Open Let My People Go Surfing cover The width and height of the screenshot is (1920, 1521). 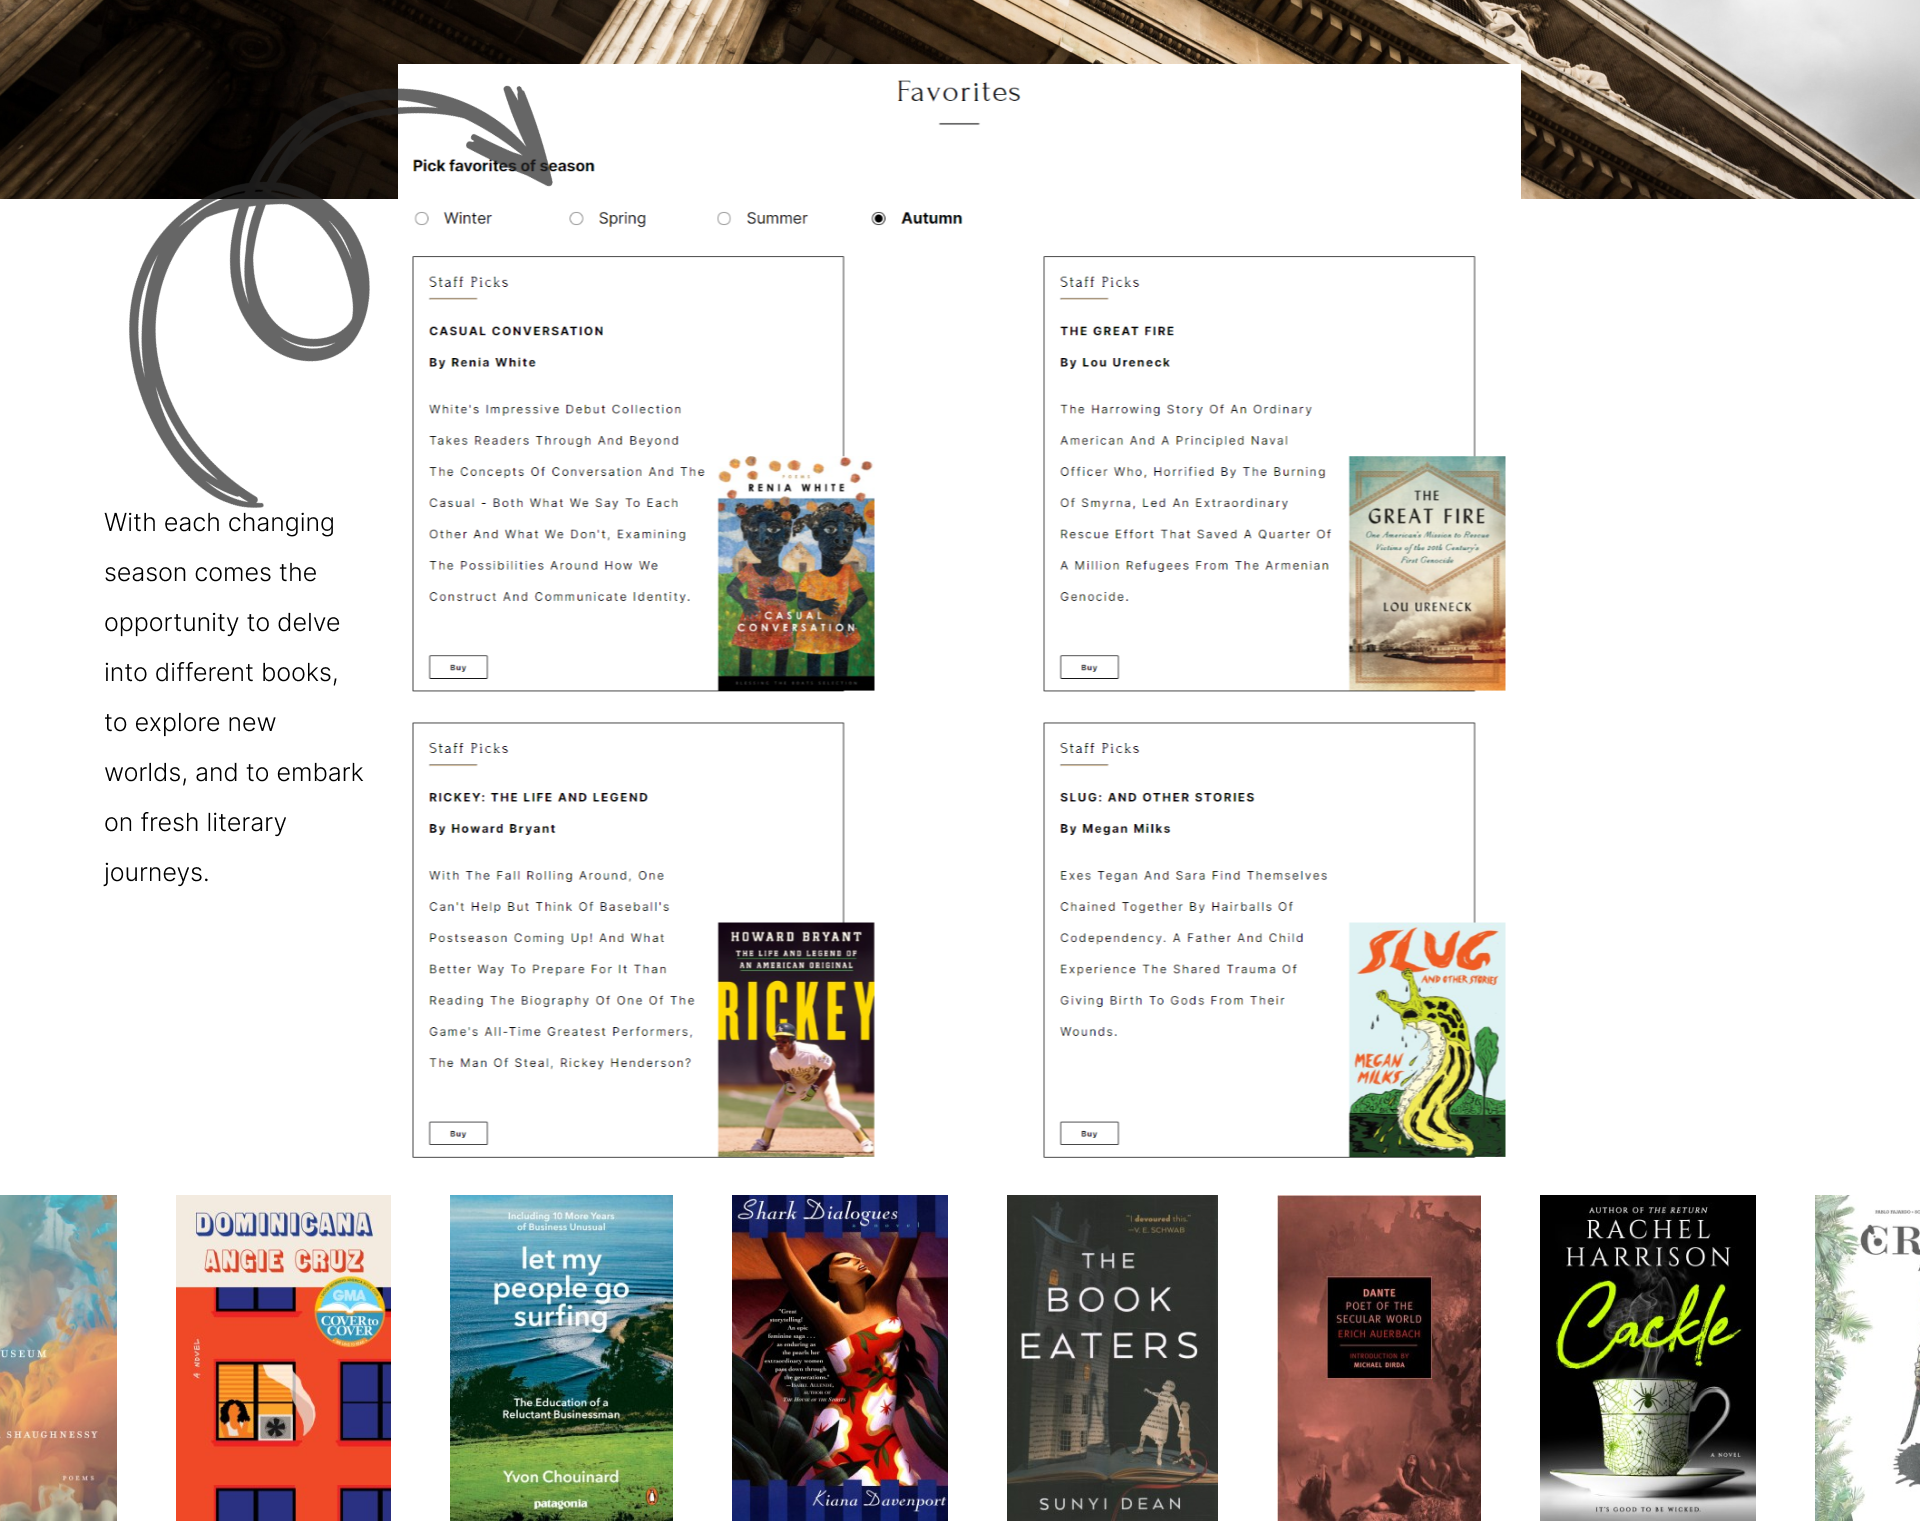click(561, 1357)
